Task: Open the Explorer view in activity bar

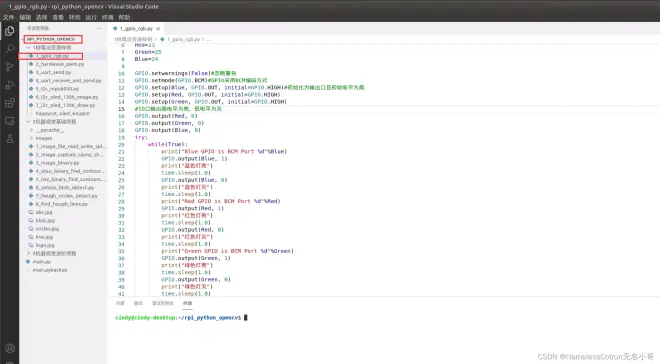Action: (9, 31)
